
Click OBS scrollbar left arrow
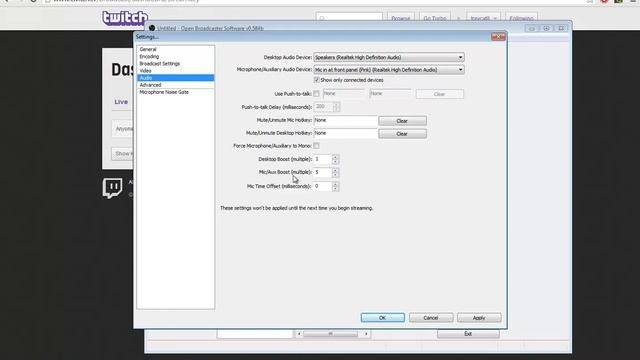click(299, 334)
